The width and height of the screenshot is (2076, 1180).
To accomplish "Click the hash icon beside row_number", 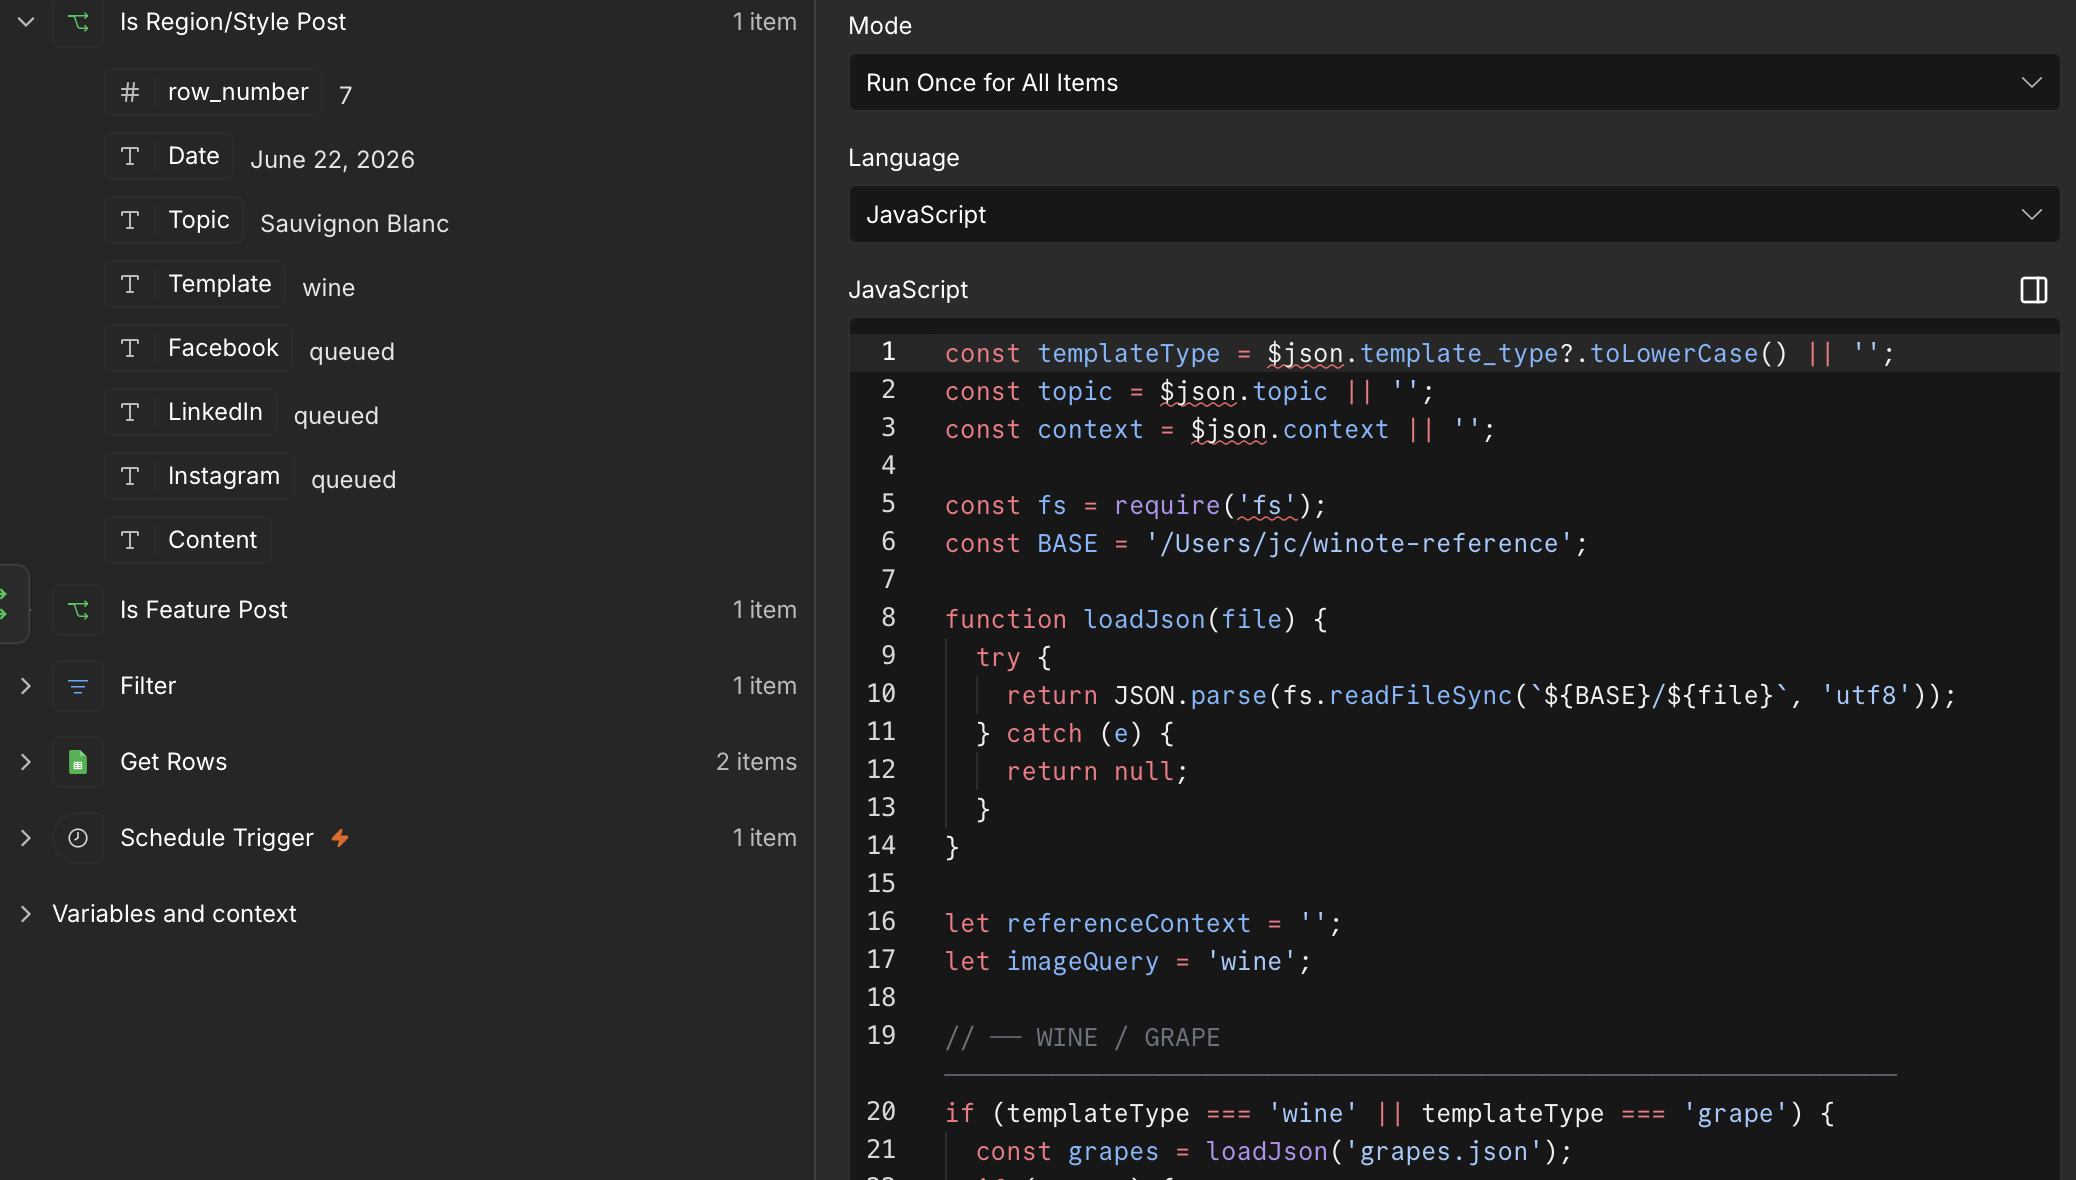I will pyautogui.click(x=130, y=92).
